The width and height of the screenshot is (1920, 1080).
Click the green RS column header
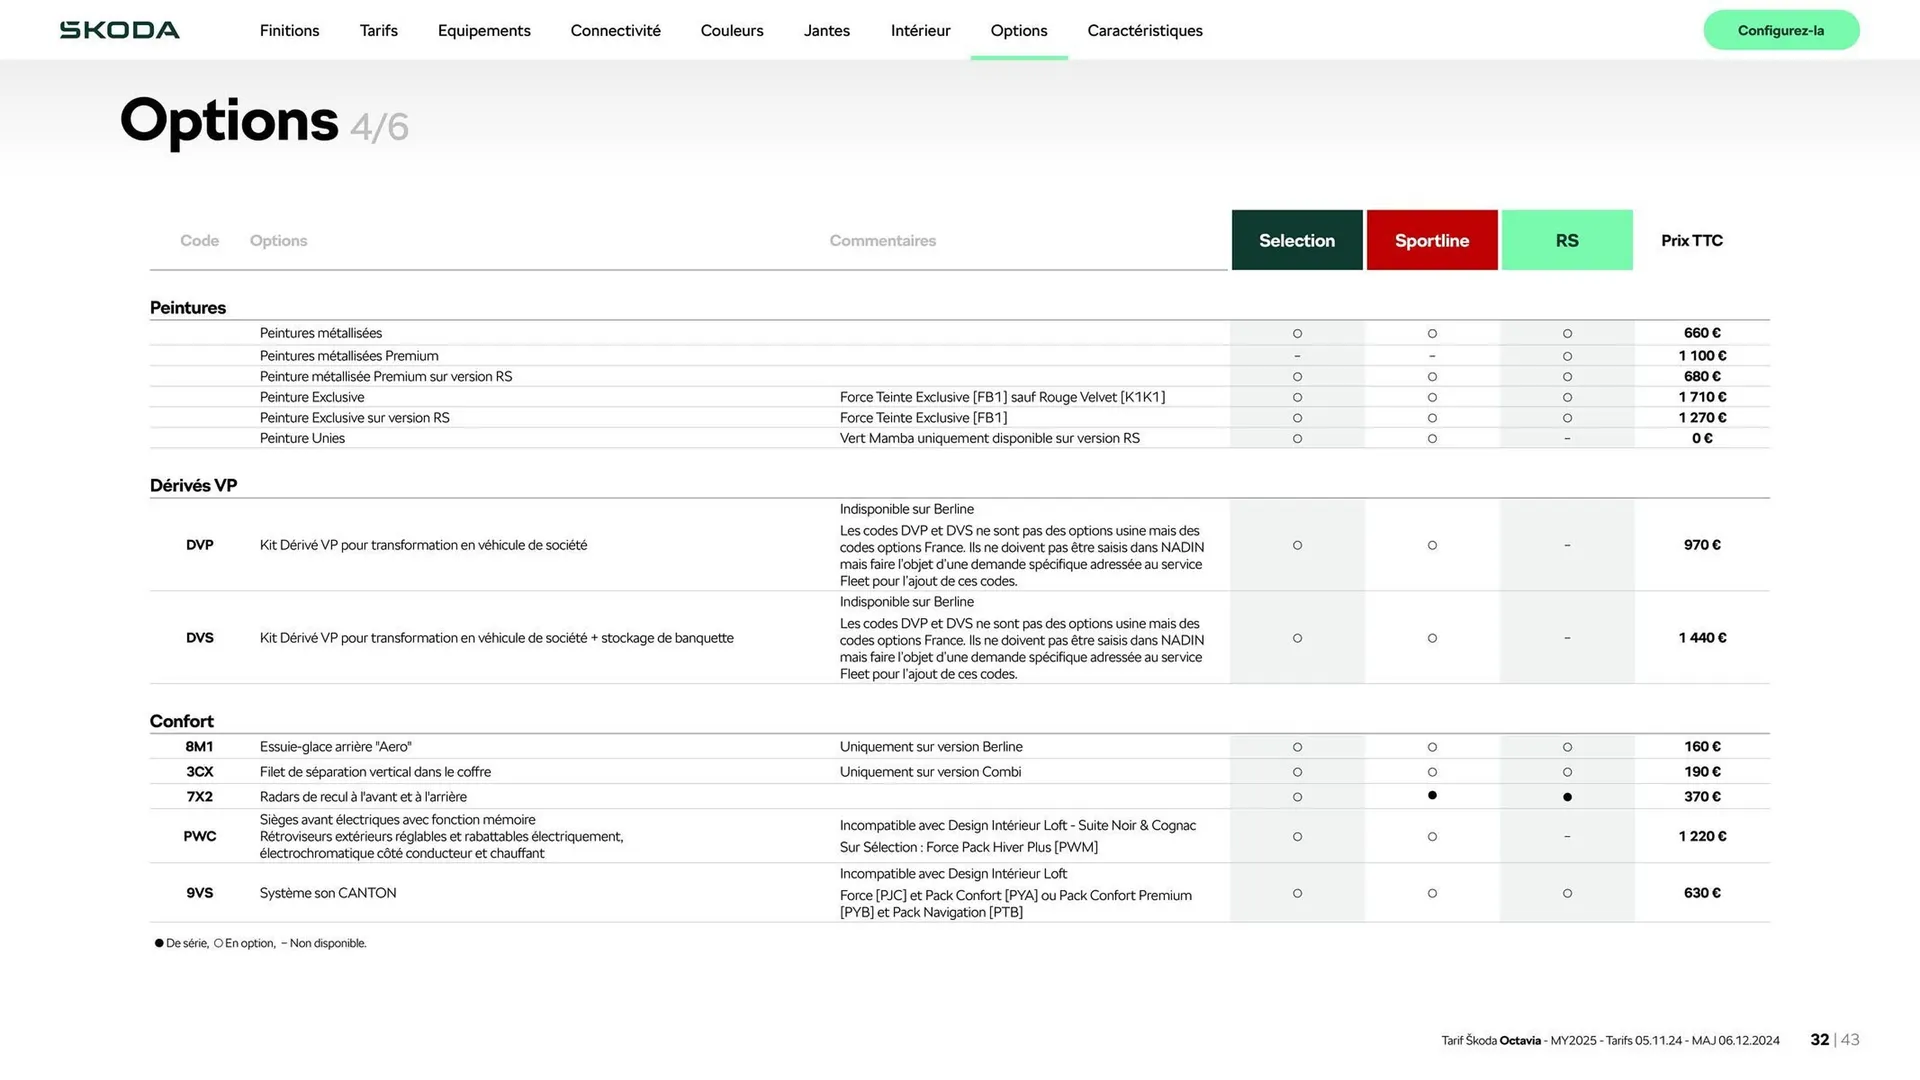(1566, 240)
